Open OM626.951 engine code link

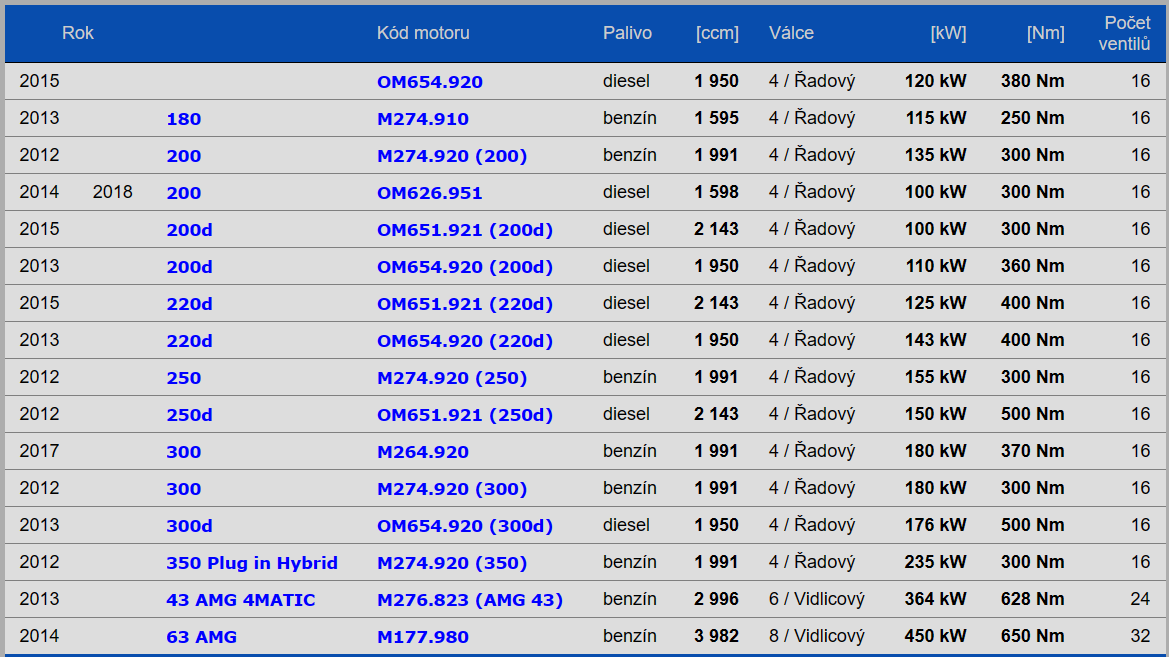[429, 192]
